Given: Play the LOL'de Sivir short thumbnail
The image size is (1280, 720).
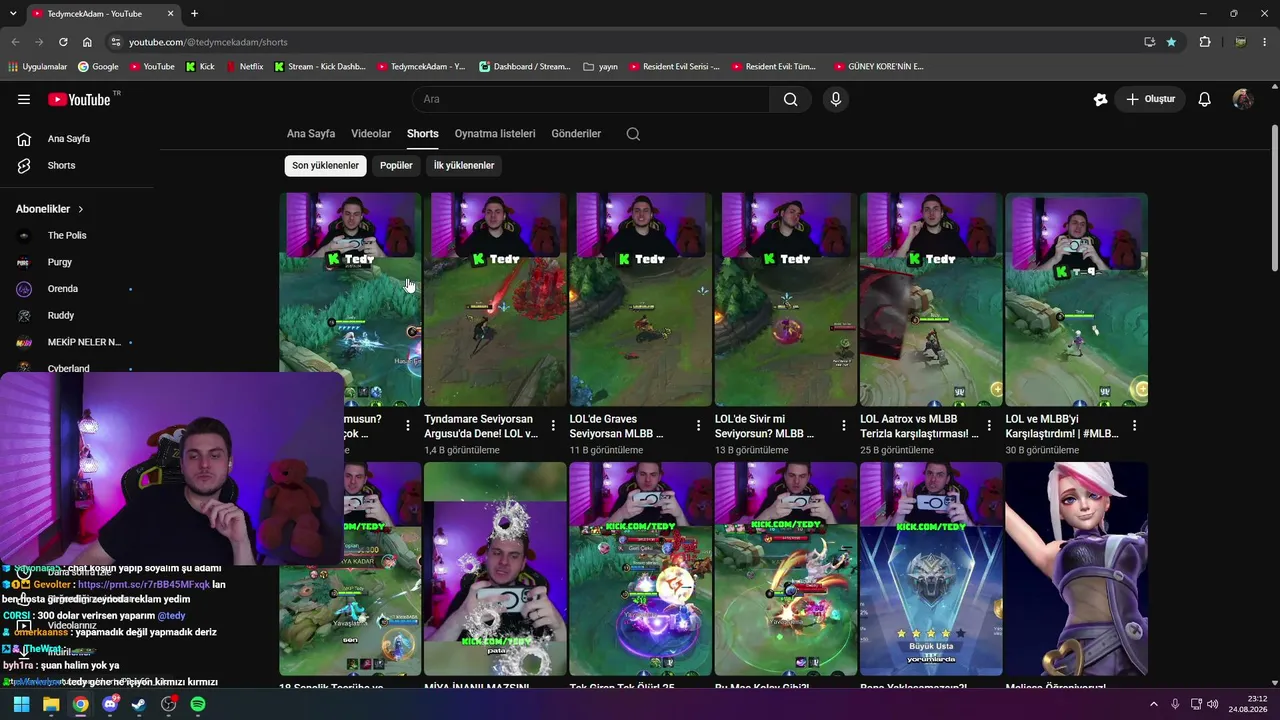Looking at the screenshot, I should [786, 299].
